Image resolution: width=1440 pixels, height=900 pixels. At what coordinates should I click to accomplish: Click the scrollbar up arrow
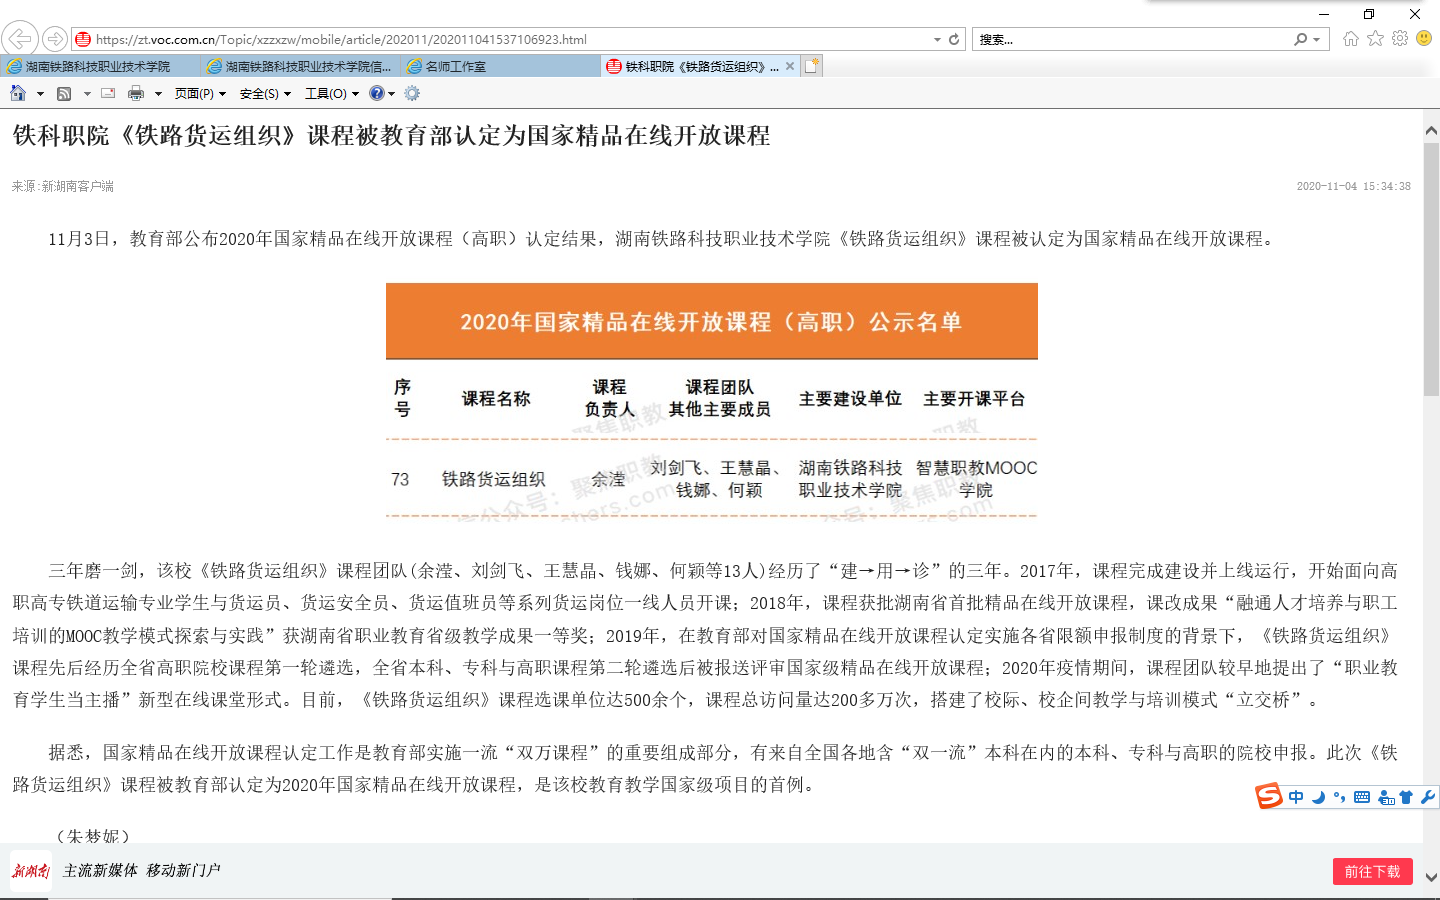(x=1431, y=130)
